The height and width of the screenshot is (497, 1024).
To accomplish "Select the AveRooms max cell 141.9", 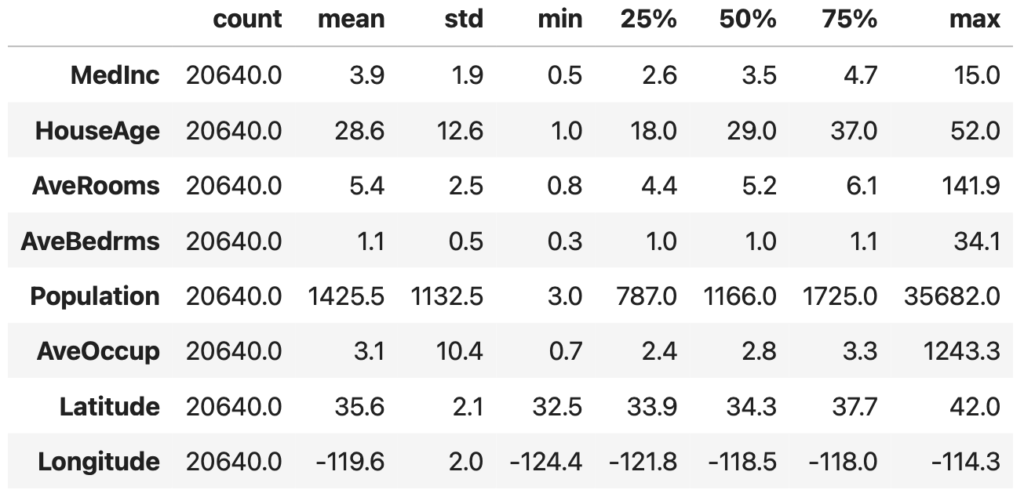I will pos(976,186).
